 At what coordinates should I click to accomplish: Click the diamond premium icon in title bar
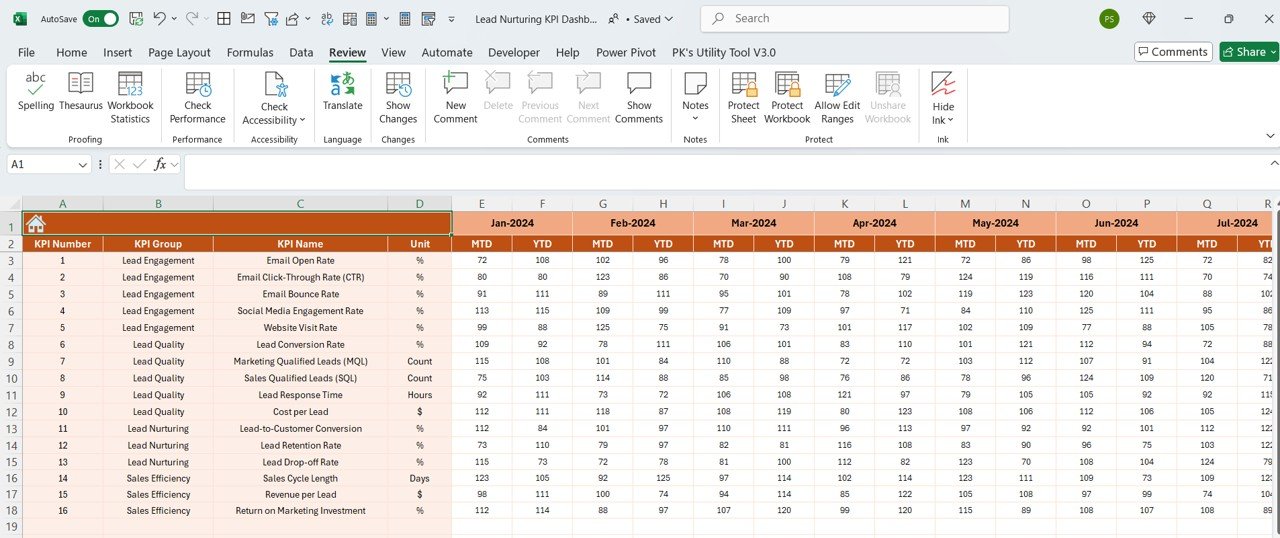1149,19
